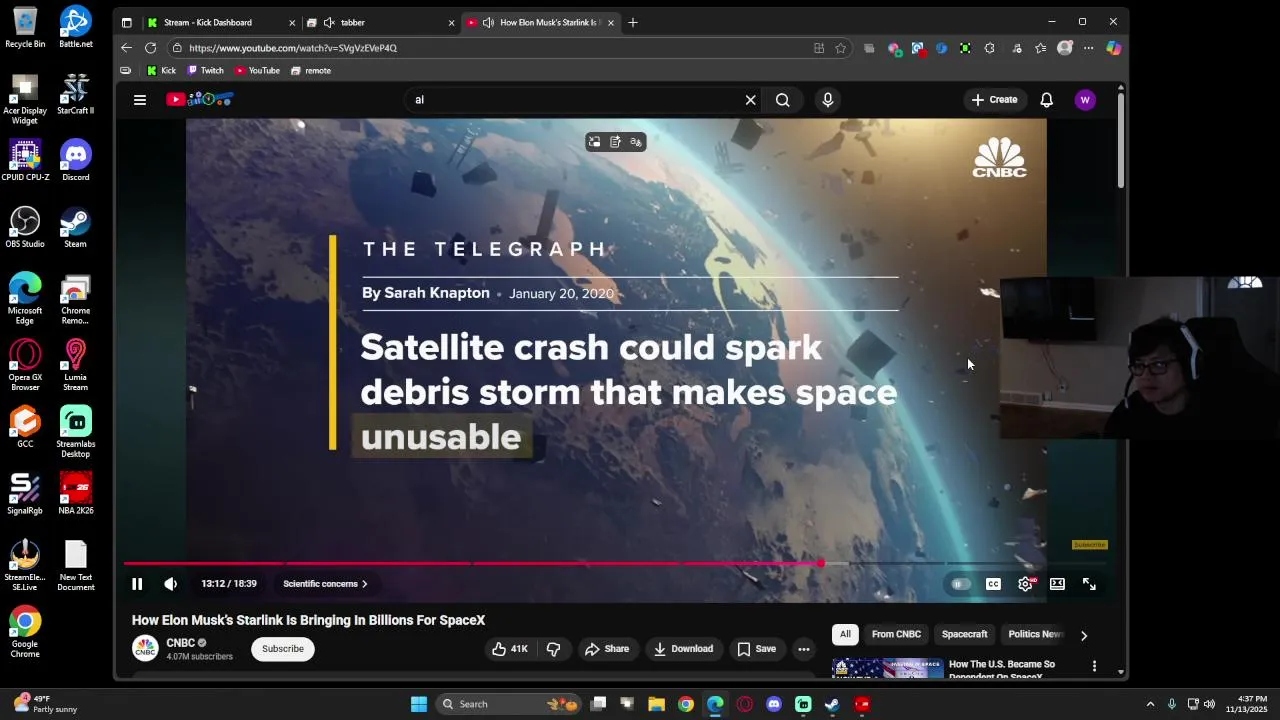Clear the YouTube search box text
The width and height of the screenshot is (1280, 720).
coord(750,100)
